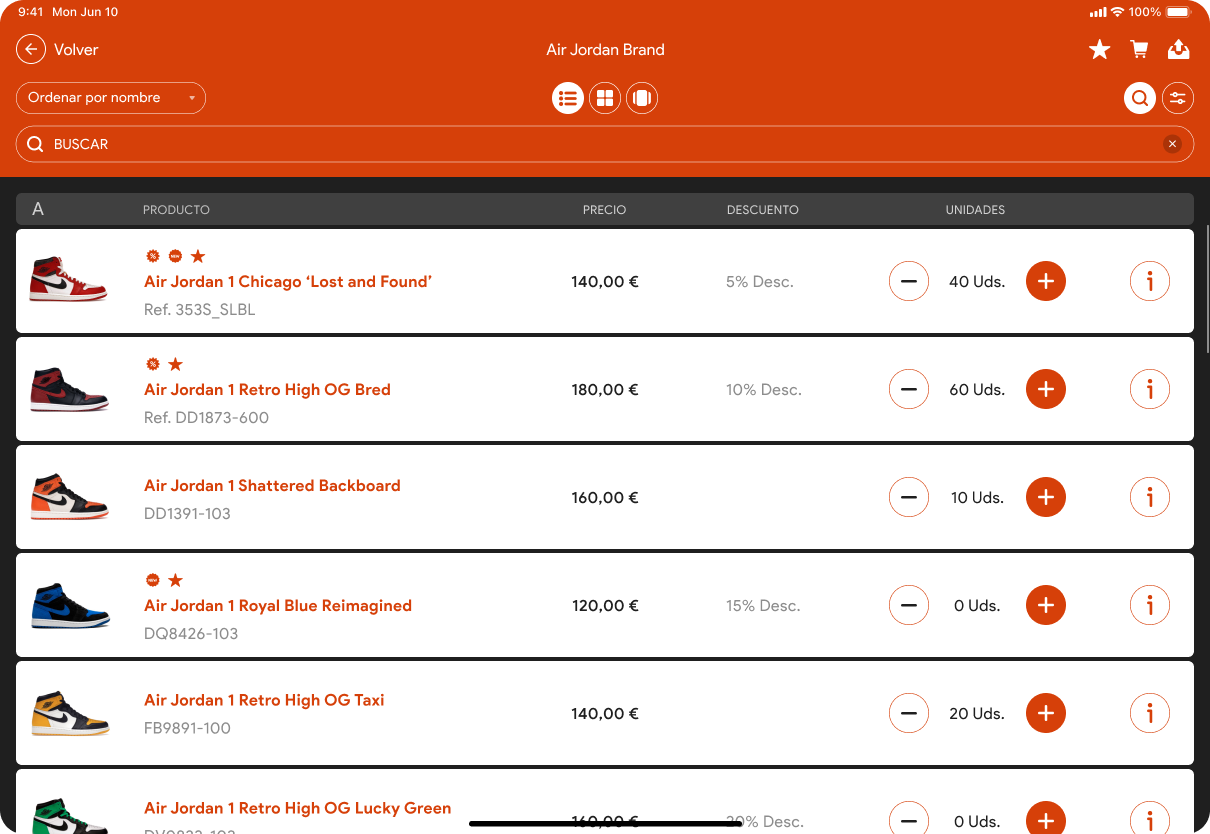Screen dimensions: 1210x834
Task: Click the 15% Desc. discount text
Action: [x=763, y=606]
